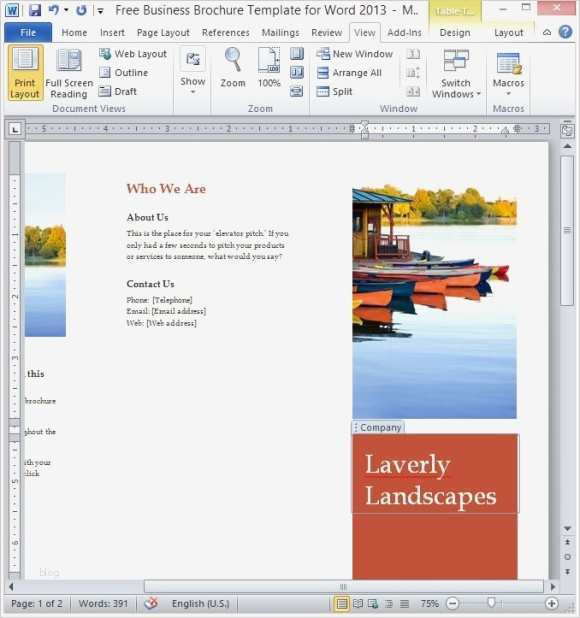The width and height of the screenshot is (580, 618).
Task: Open the Page Layout tab
Action: point(163,33)
